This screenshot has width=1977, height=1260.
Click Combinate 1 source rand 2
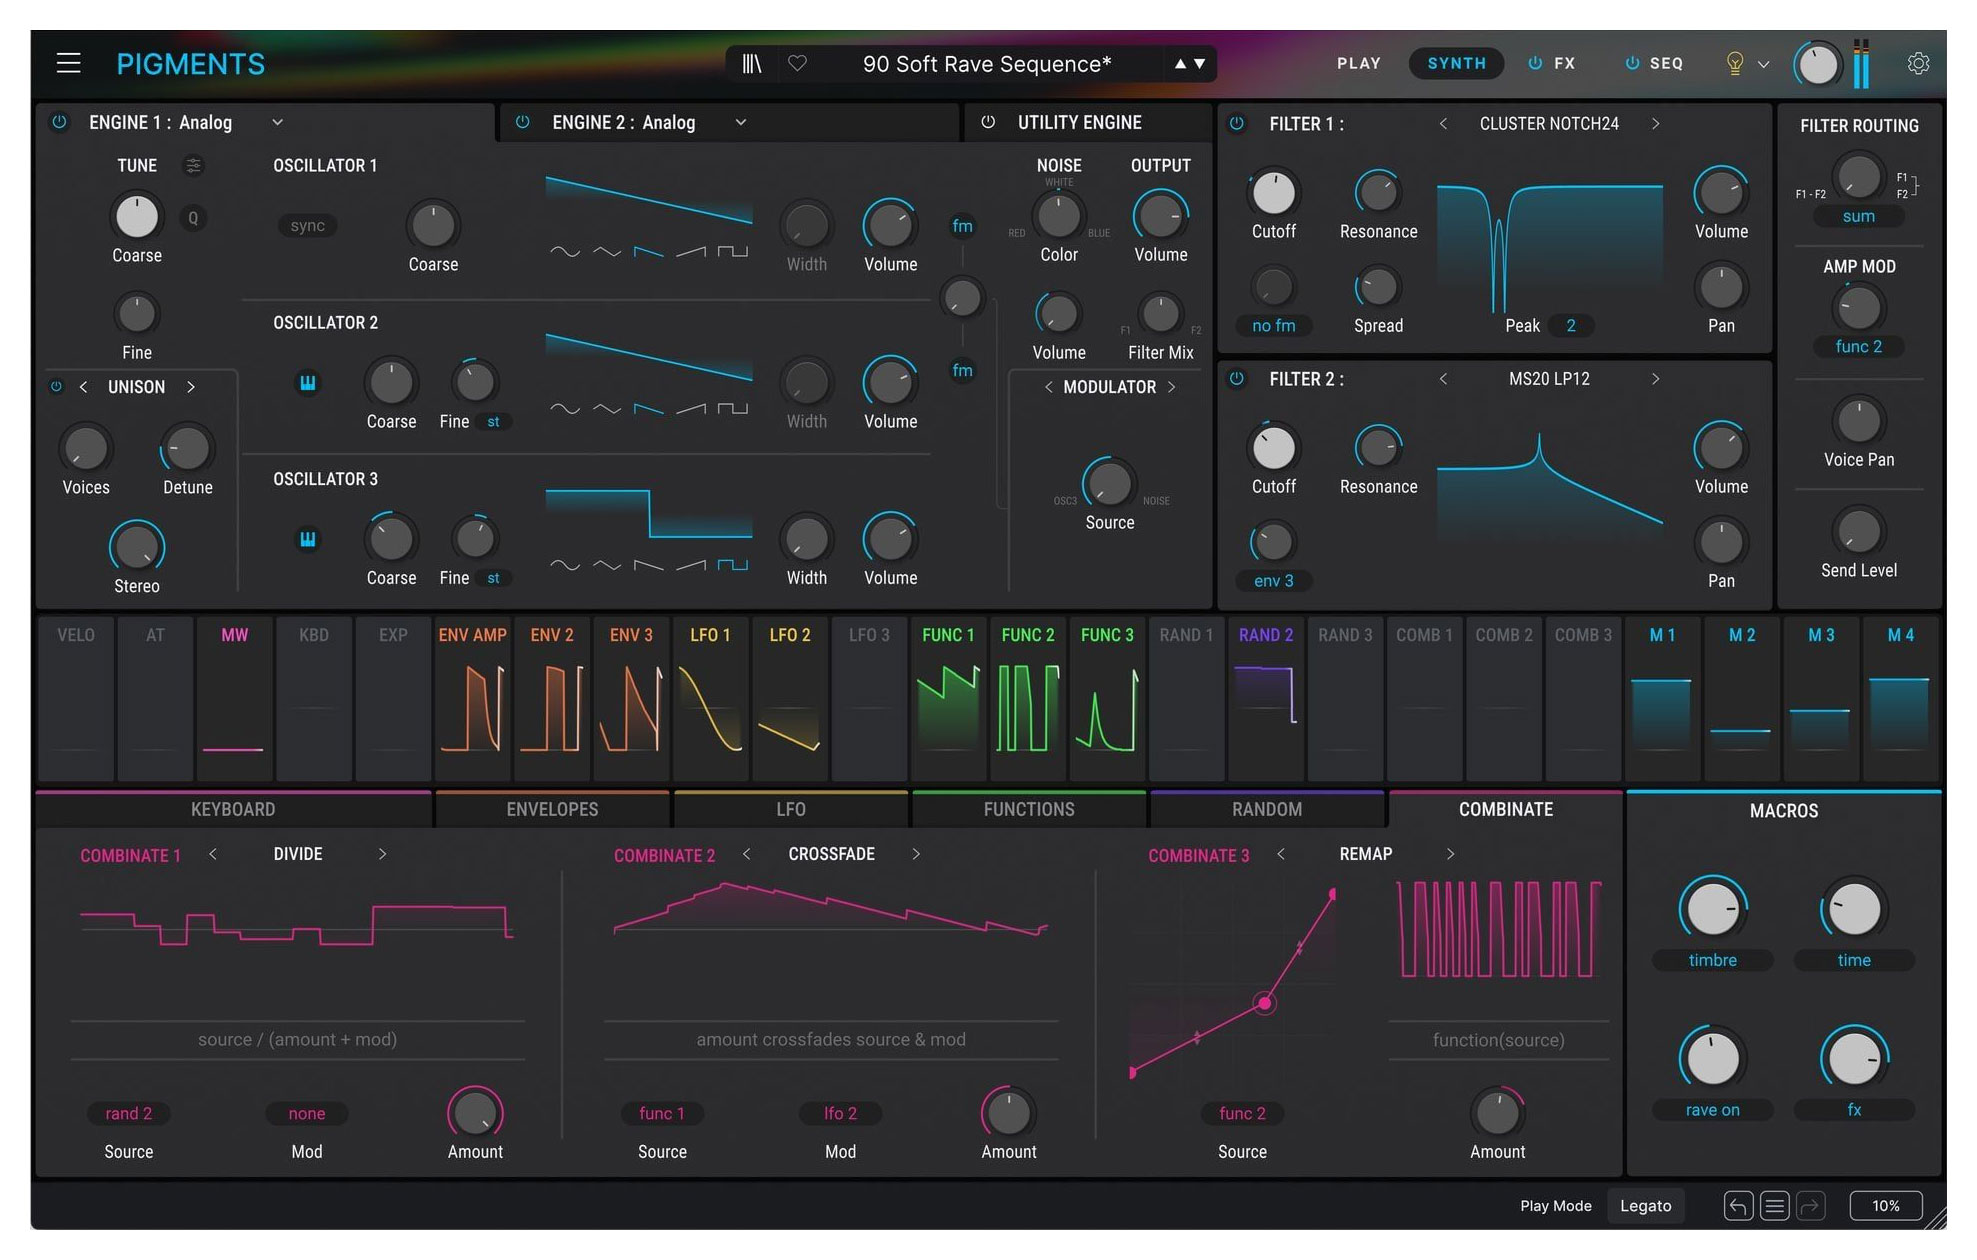128,1114
